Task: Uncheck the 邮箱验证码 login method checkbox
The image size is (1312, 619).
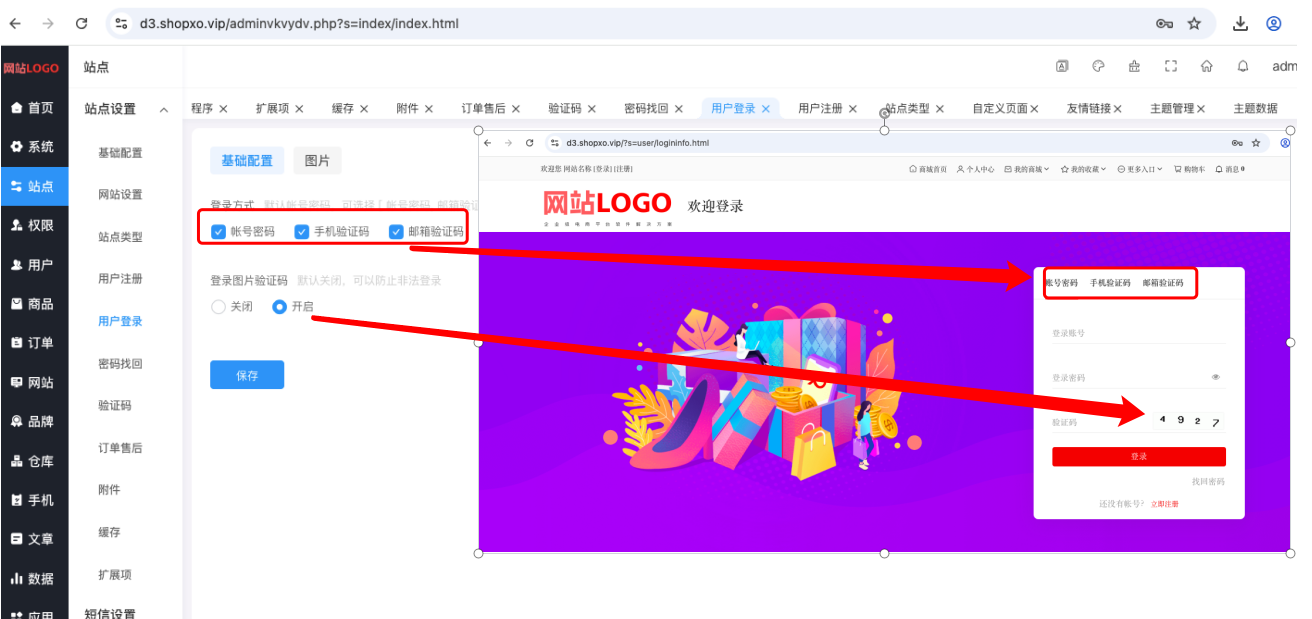Action: point(396,232)
